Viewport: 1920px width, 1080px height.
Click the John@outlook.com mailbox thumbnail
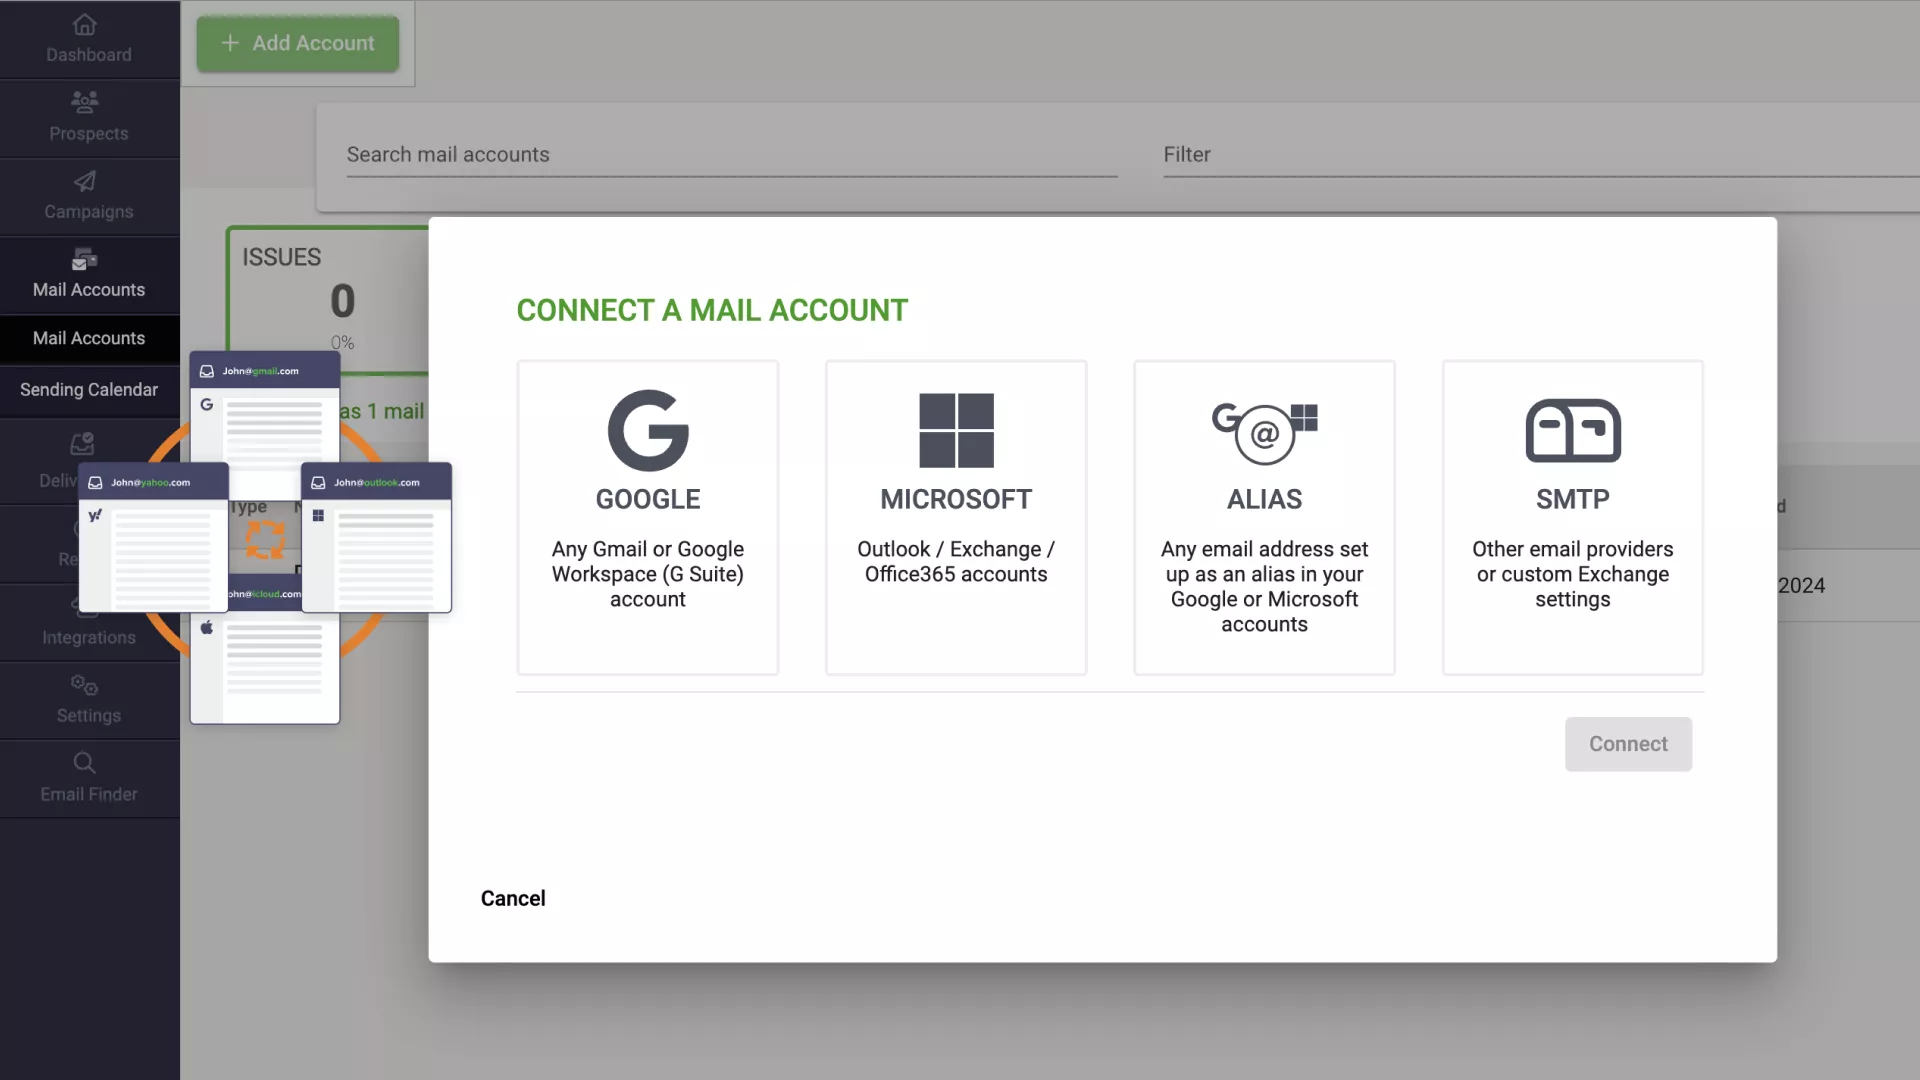point(377,537)
